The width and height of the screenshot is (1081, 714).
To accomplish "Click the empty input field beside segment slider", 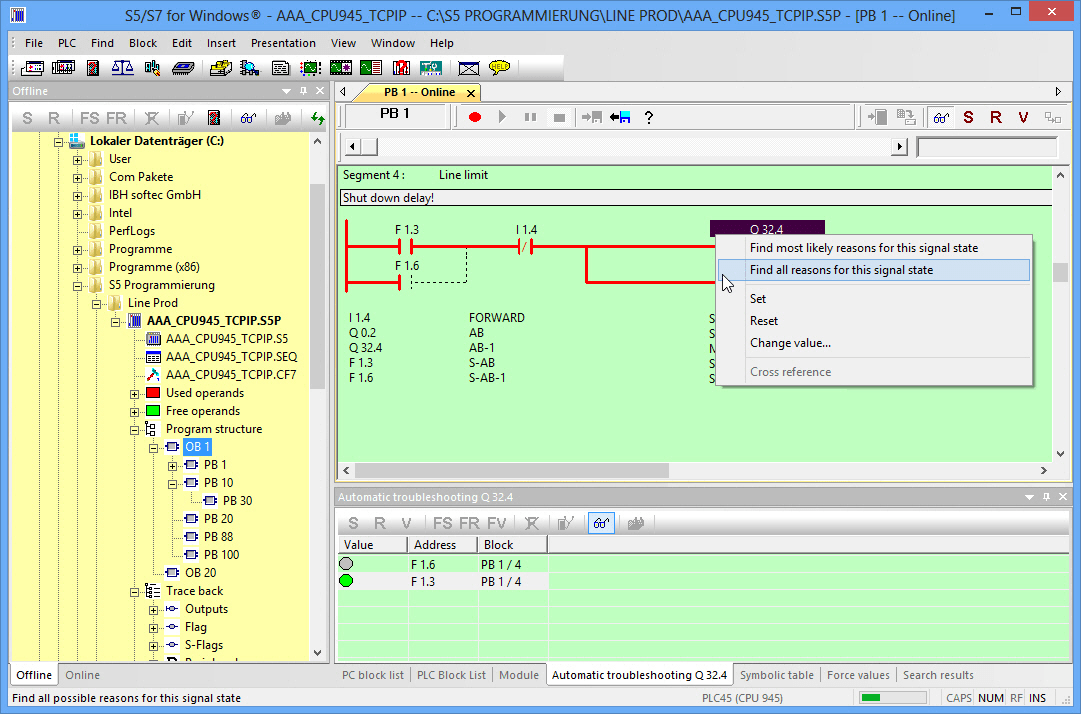I will (987, 147).
